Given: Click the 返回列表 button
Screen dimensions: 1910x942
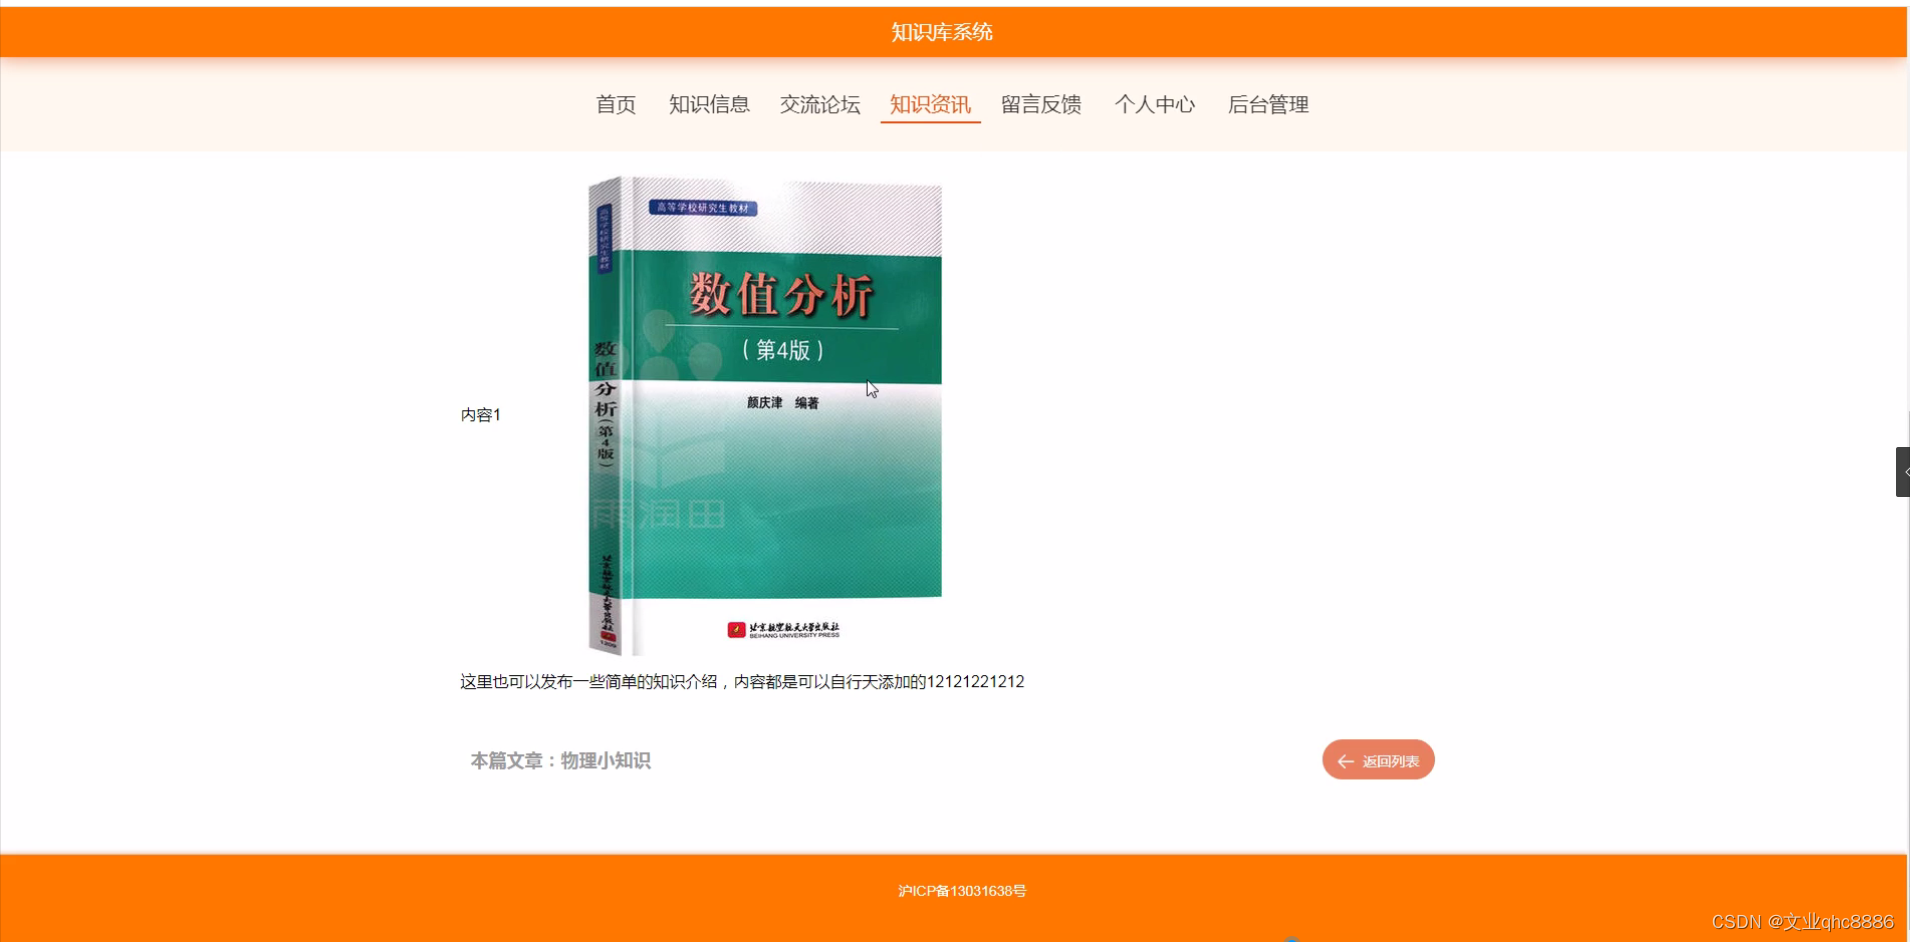Looking at the screenshot, I should (1378, 760).
